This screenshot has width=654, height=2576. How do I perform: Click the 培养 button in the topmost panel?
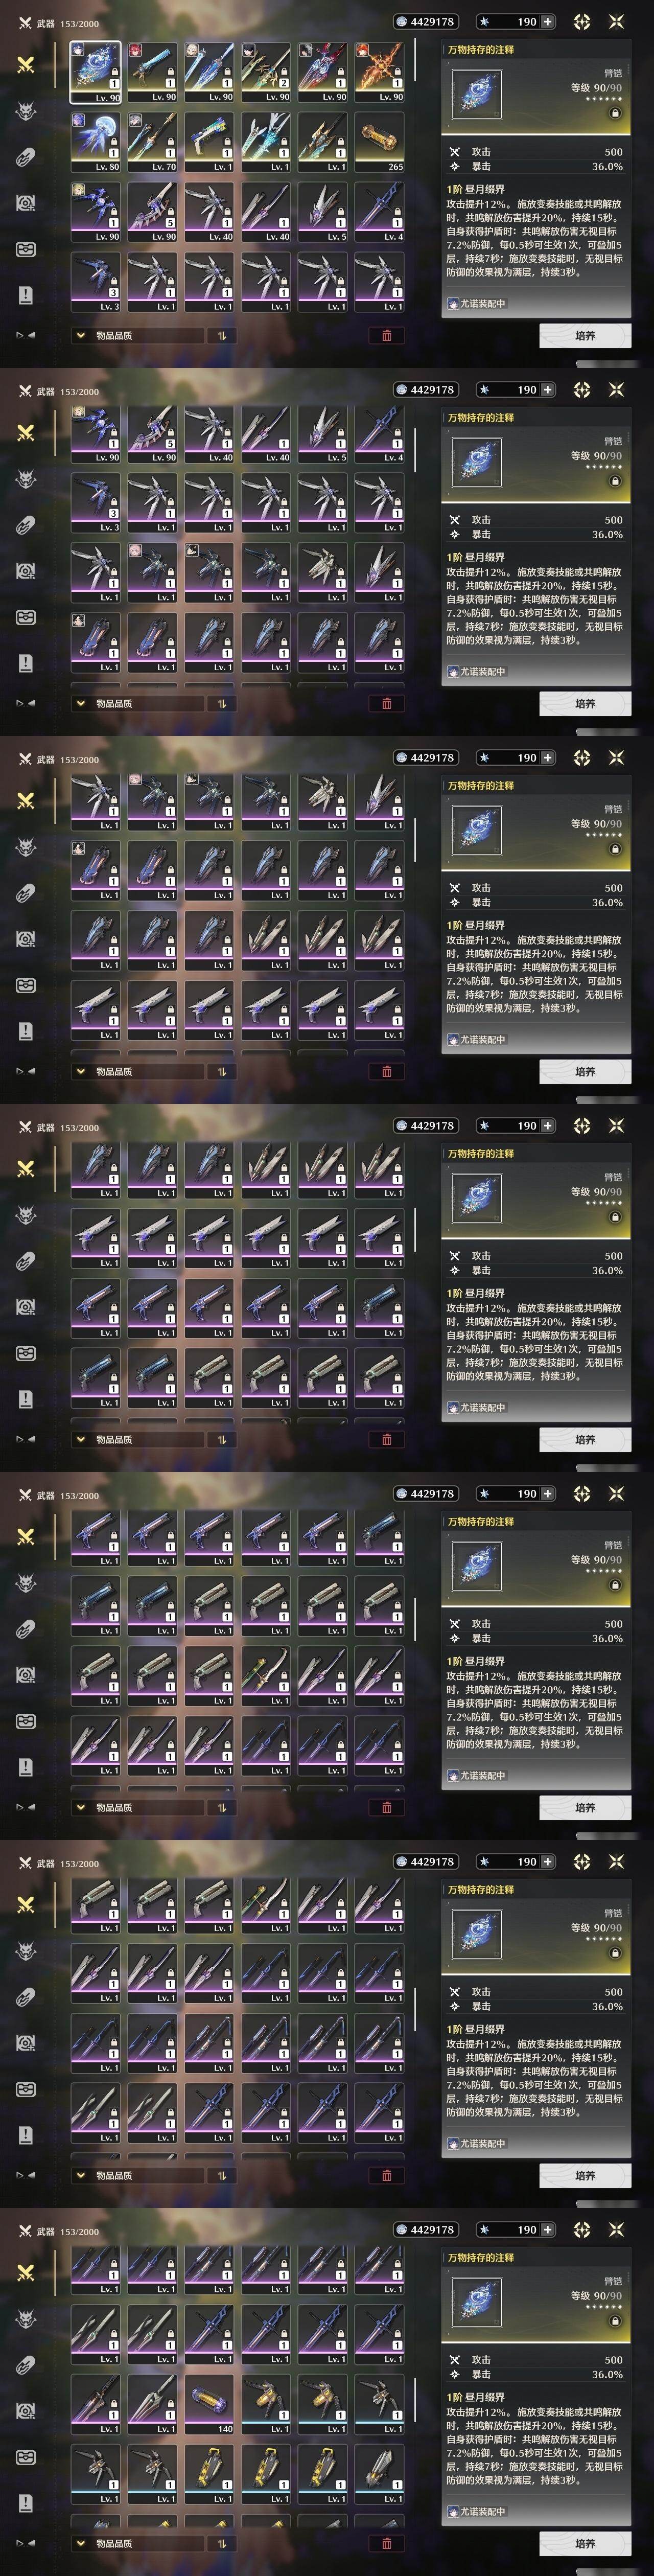click(x=585, y=336)
